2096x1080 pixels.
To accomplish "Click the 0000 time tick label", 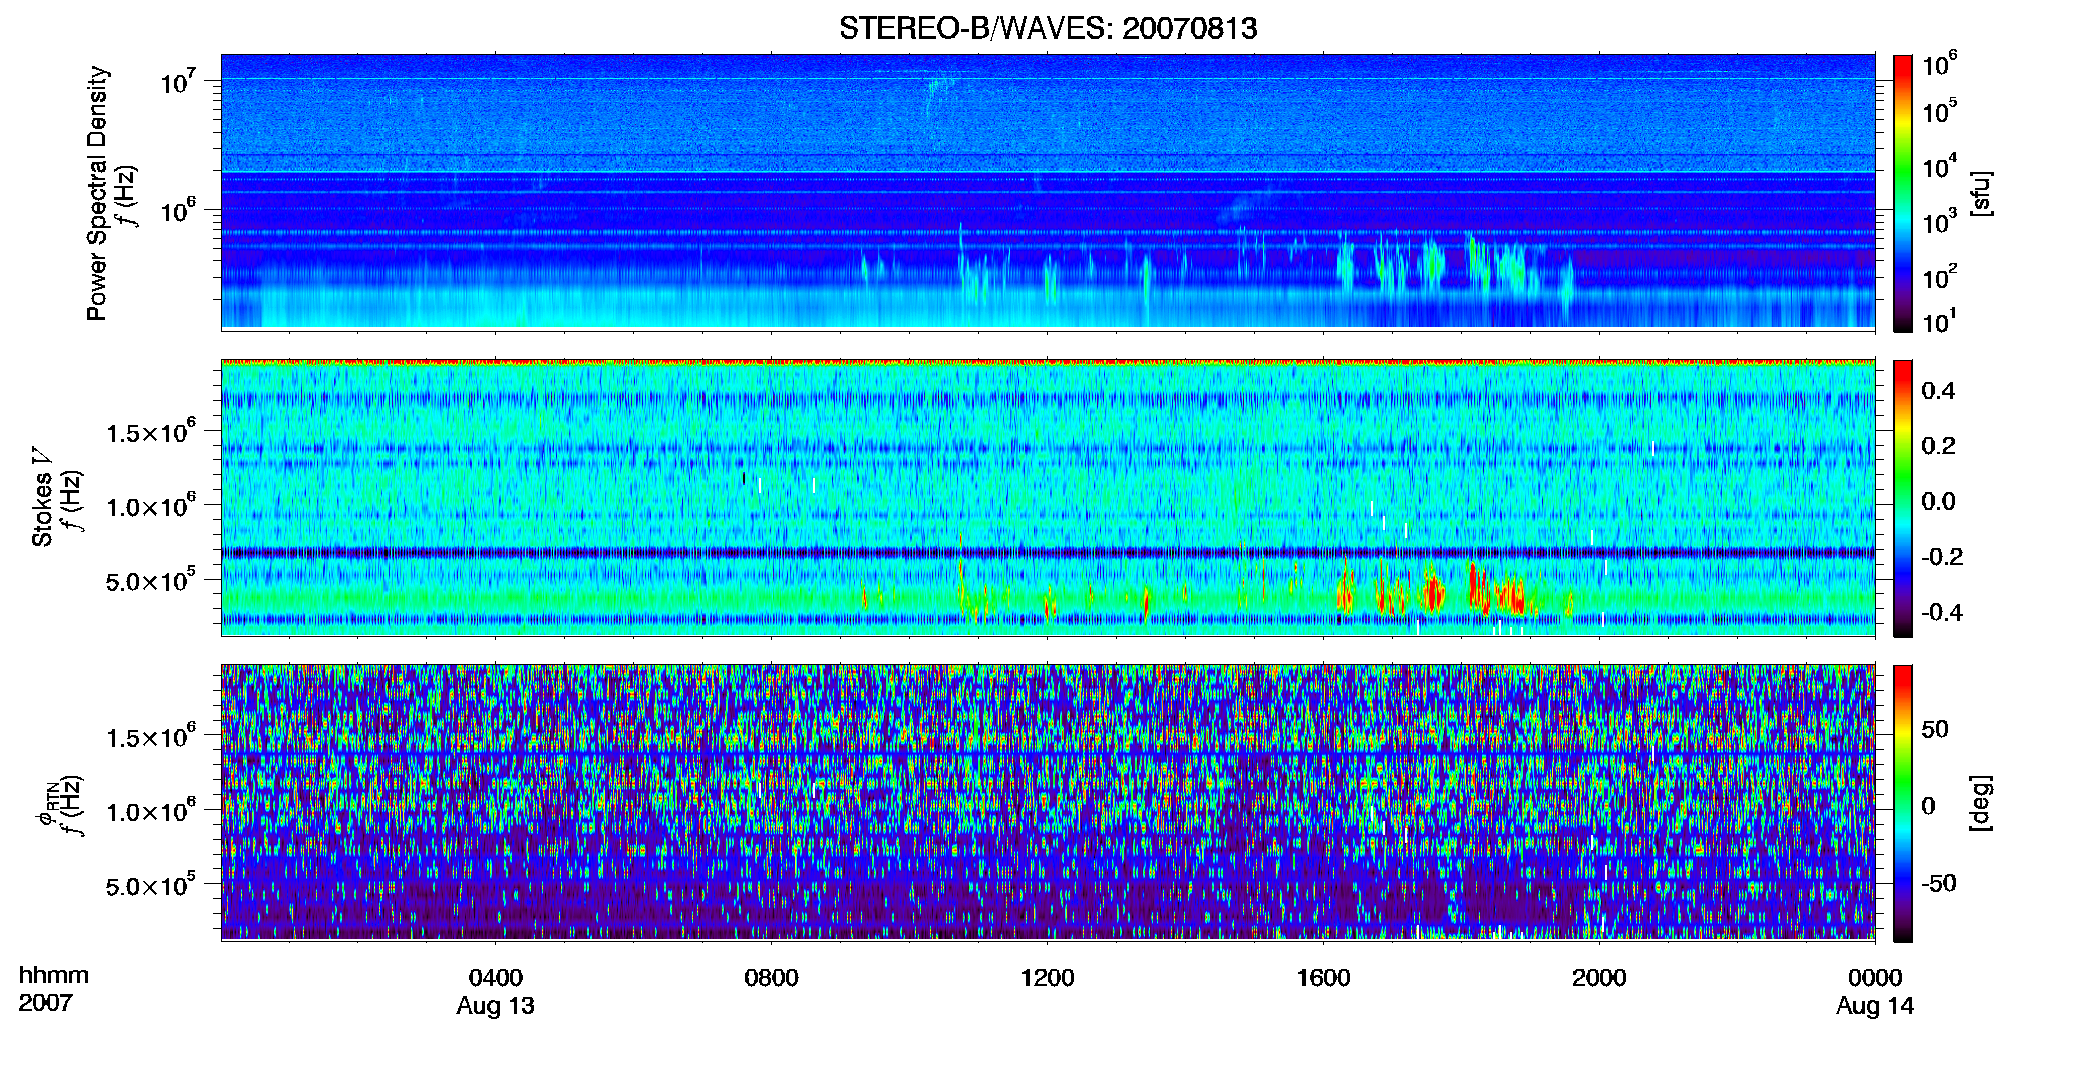I will (1876, 978).
